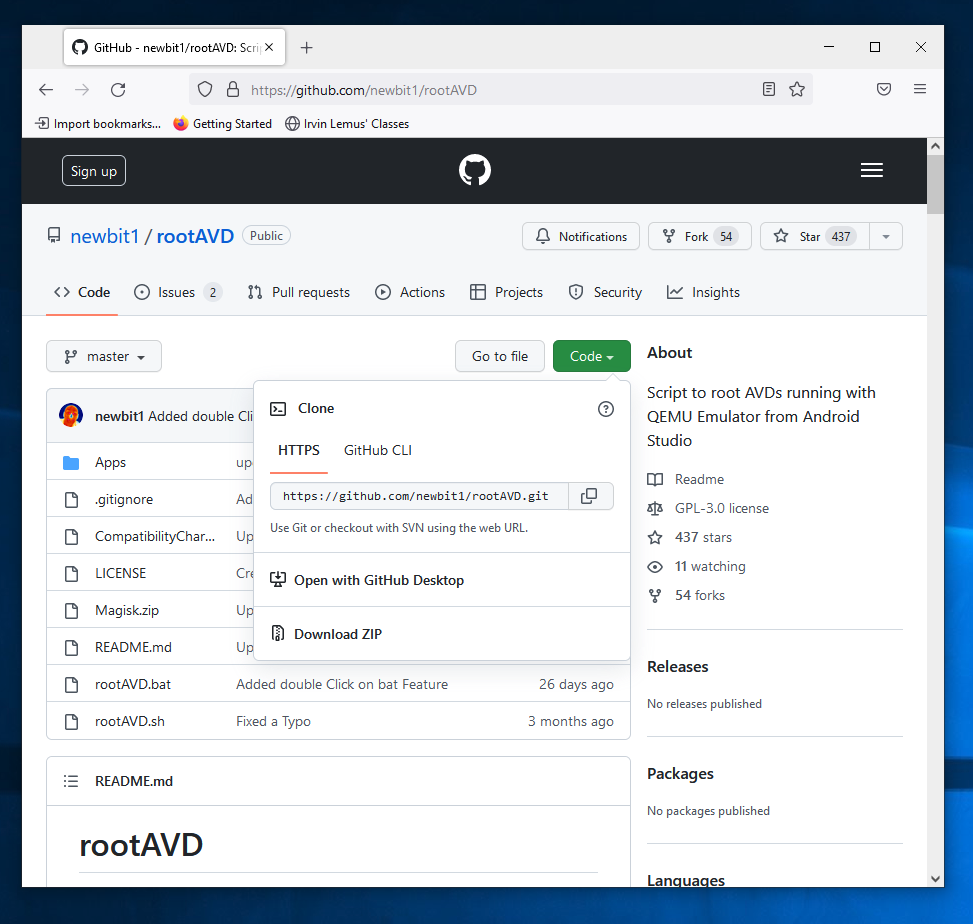This screenshot has height=924, width=973.
Task: Switch to GitHub CLI clone tab
Action: [378, 451]
